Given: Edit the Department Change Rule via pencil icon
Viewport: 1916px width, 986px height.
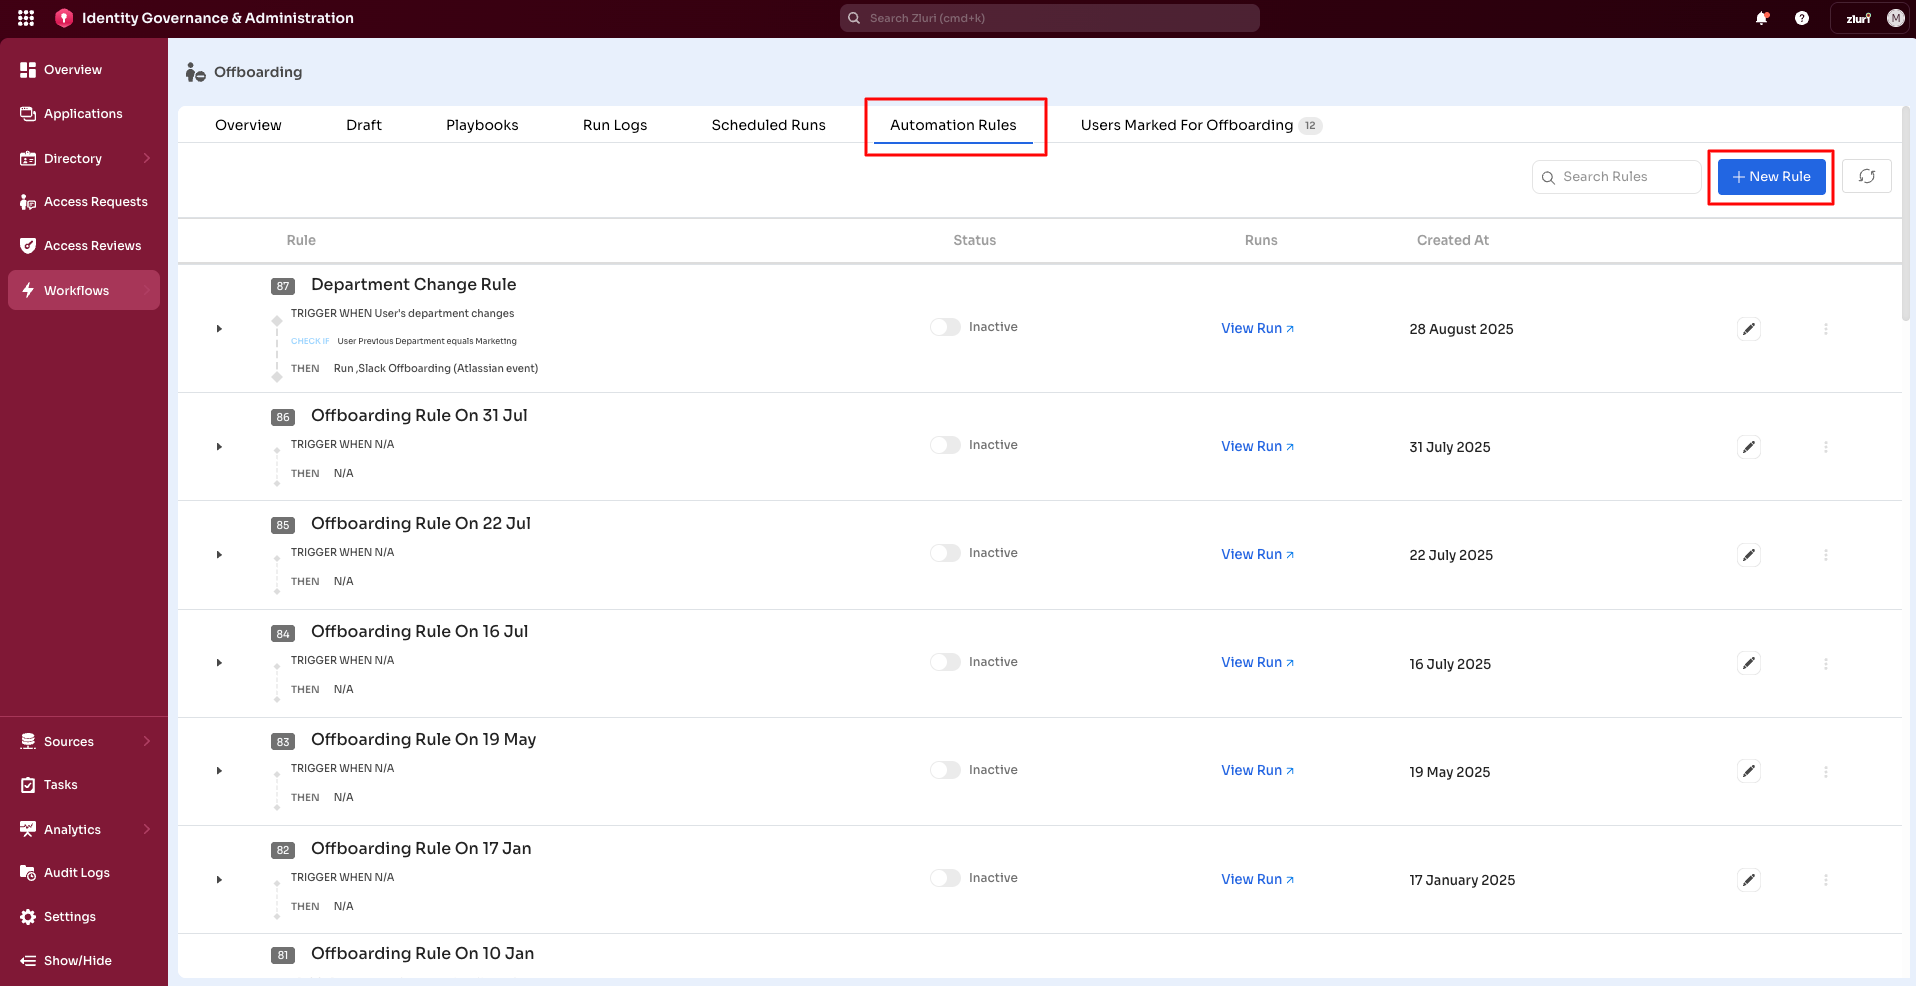Looking at the screenshot, I should (1748, 328).
